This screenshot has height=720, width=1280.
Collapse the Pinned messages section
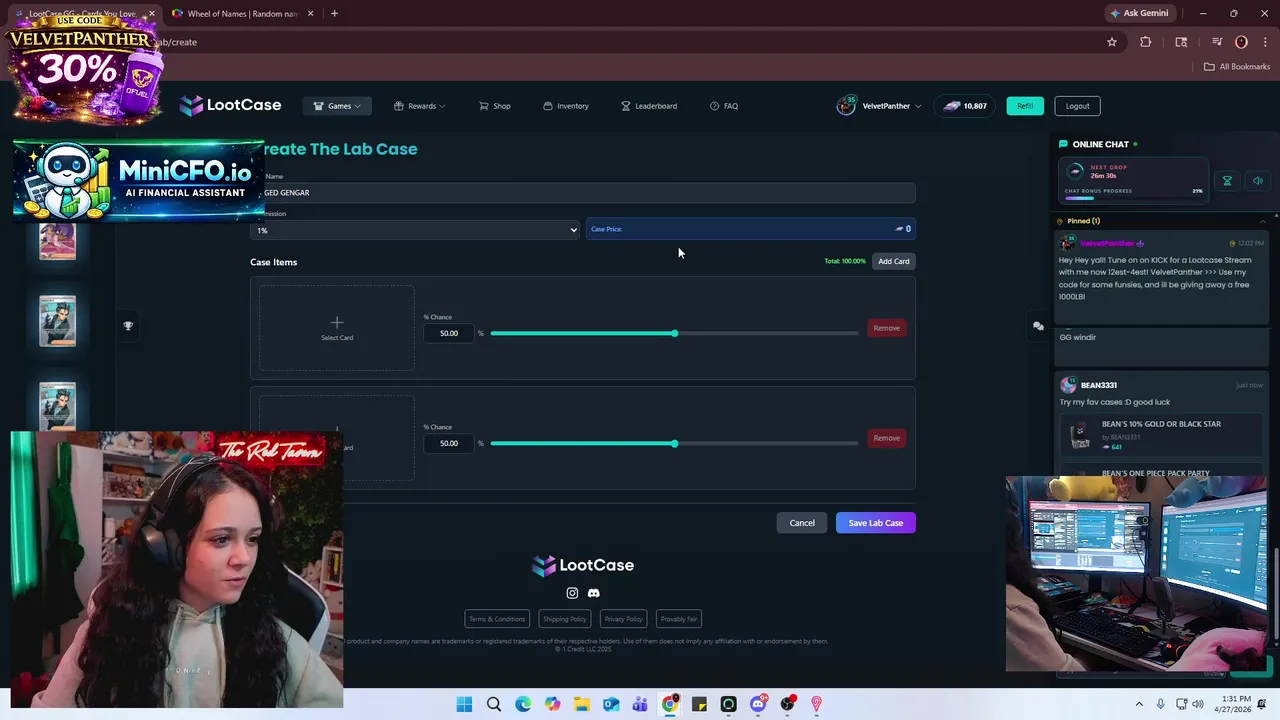(x=1262, y=221)
